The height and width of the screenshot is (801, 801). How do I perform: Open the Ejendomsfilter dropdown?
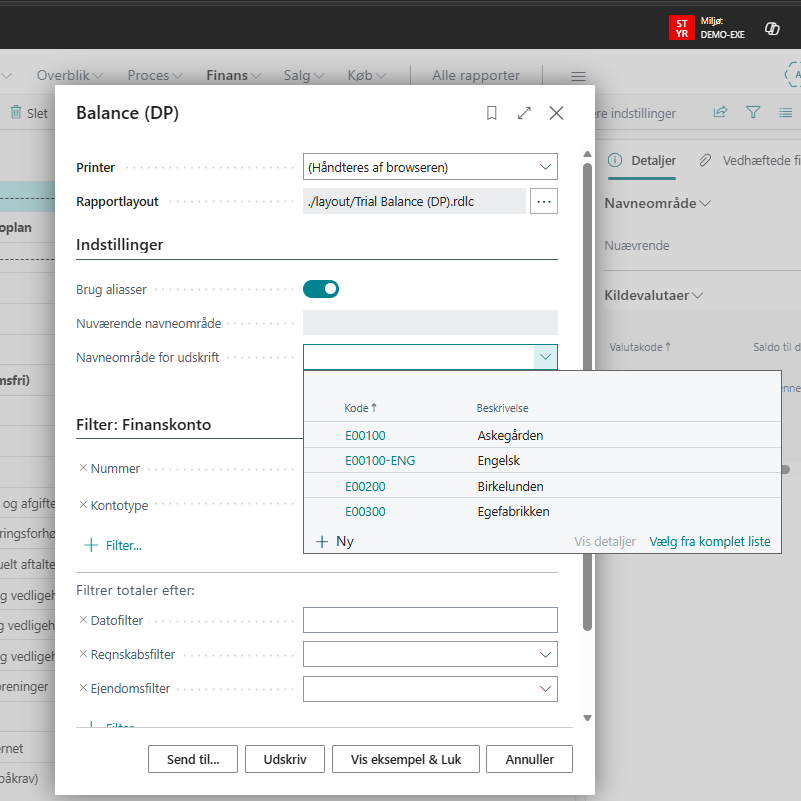(546, 689)
